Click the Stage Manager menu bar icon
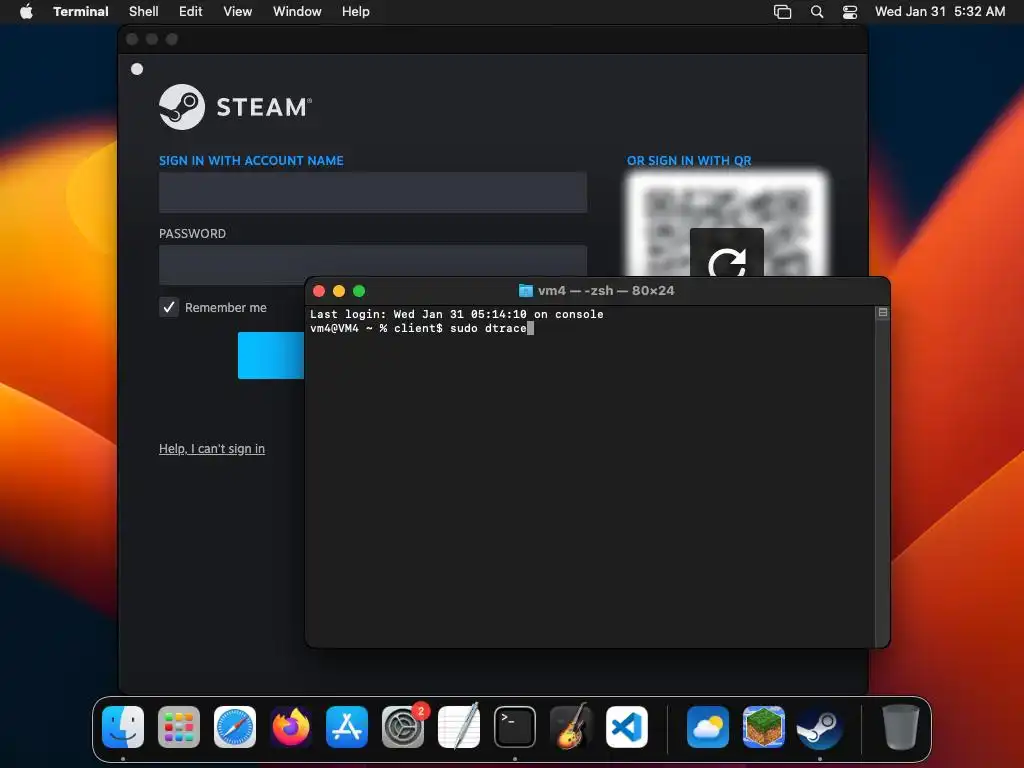 (x=782, y=12)
